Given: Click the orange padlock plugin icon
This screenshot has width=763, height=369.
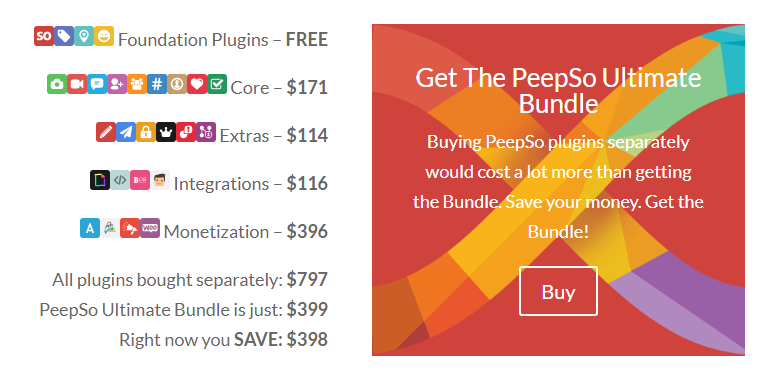Looking at the screenshot, I should point(146,132).
